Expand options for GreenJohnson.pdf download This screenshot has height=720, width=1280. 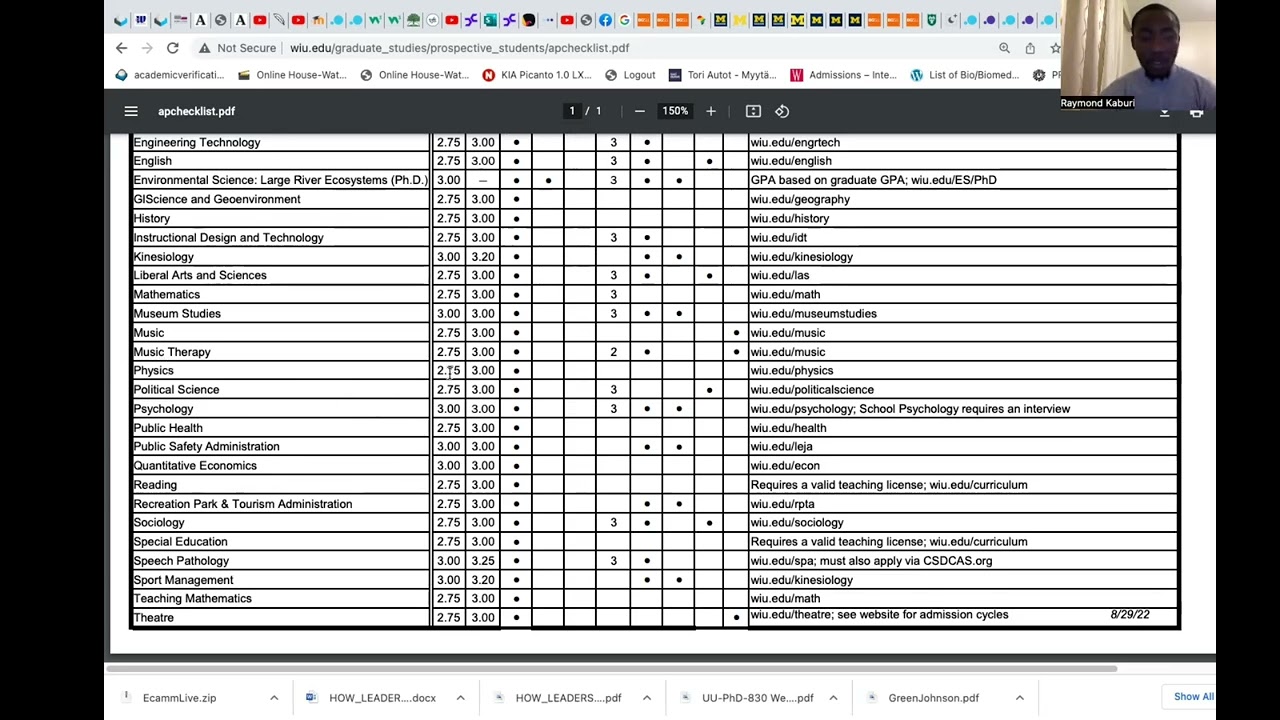(1020, 698)
